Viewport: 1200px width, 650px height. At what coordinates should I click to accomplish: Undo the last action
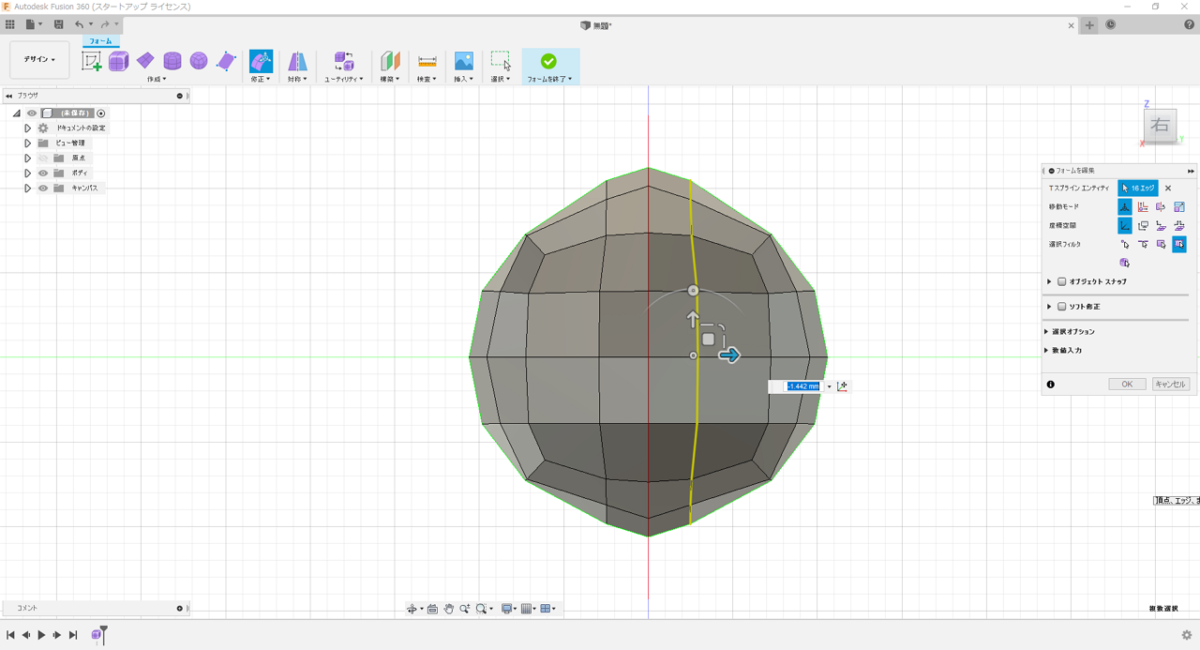[x=80, y=24]
